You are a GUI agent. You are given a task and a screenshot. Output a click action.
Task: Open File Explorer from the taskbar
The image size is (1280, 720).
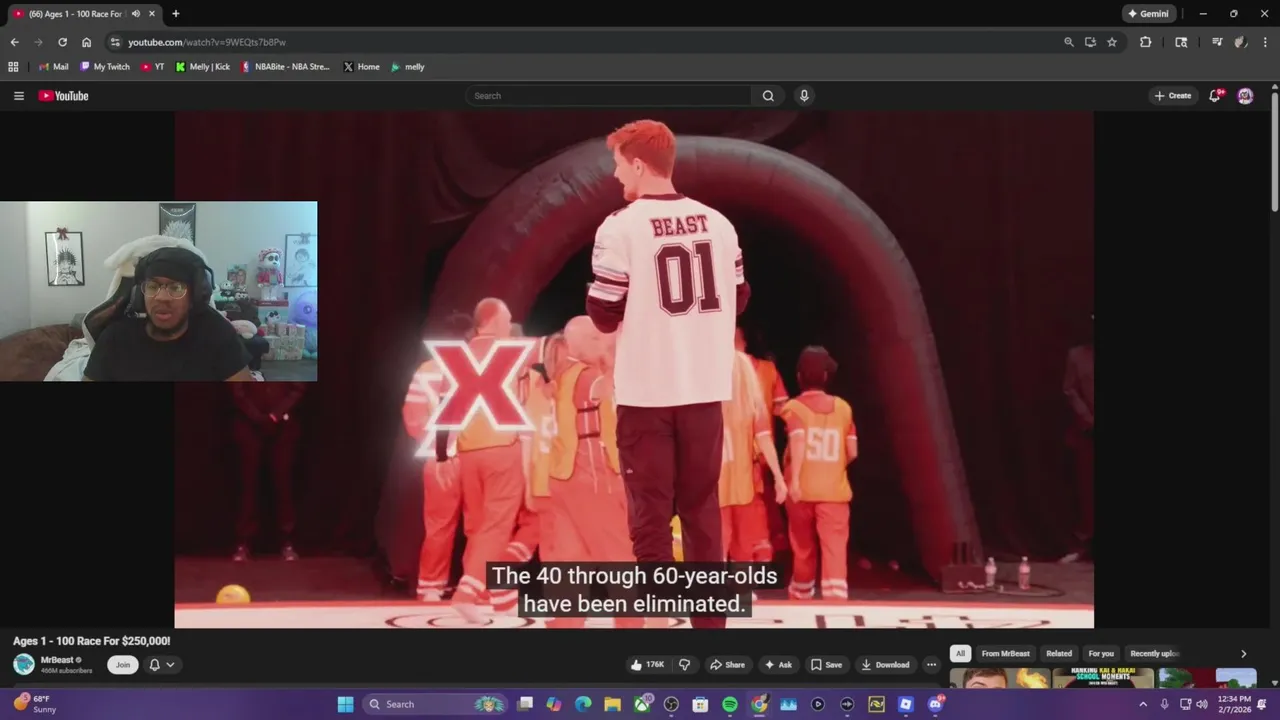pyautogui.click(x=612, y=704)
